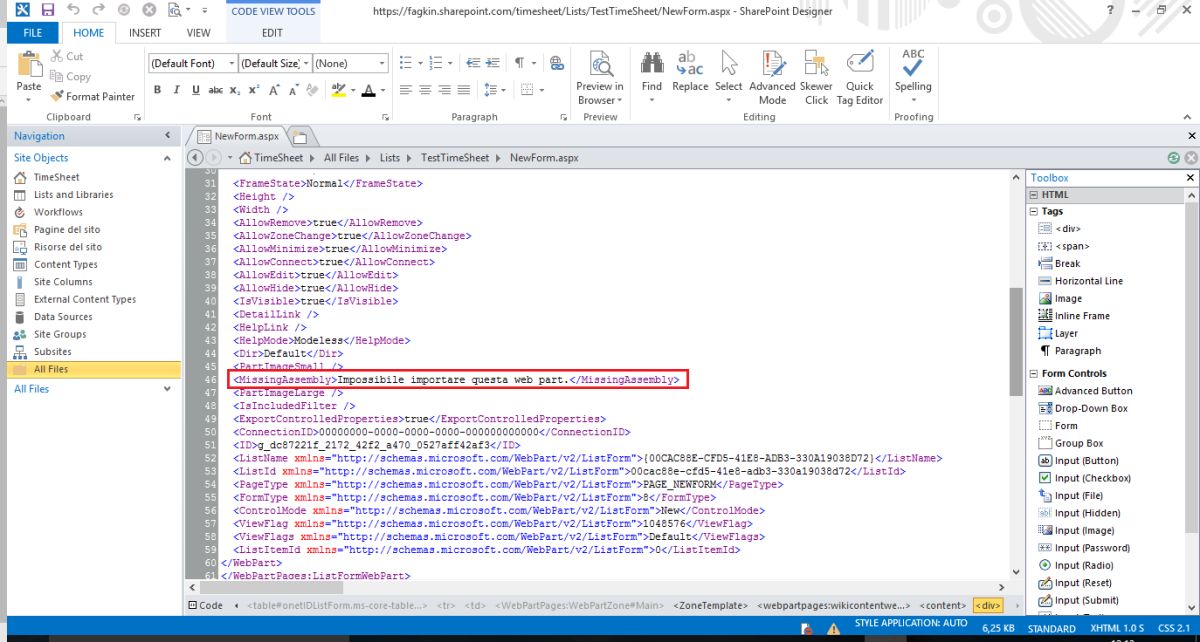Open Content Types in Navigation
This screenshot has height=642, width=1200.
[66, 264]
